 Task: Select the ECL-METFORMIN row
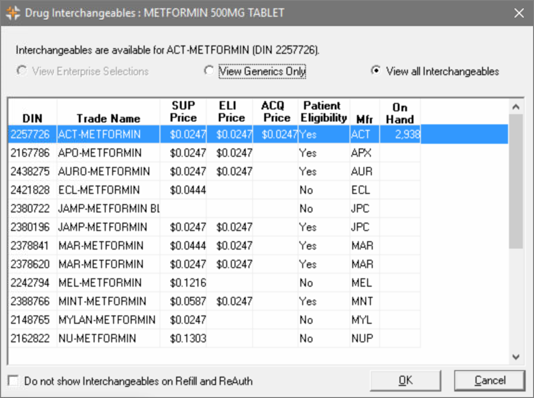[x=215, y=190]
